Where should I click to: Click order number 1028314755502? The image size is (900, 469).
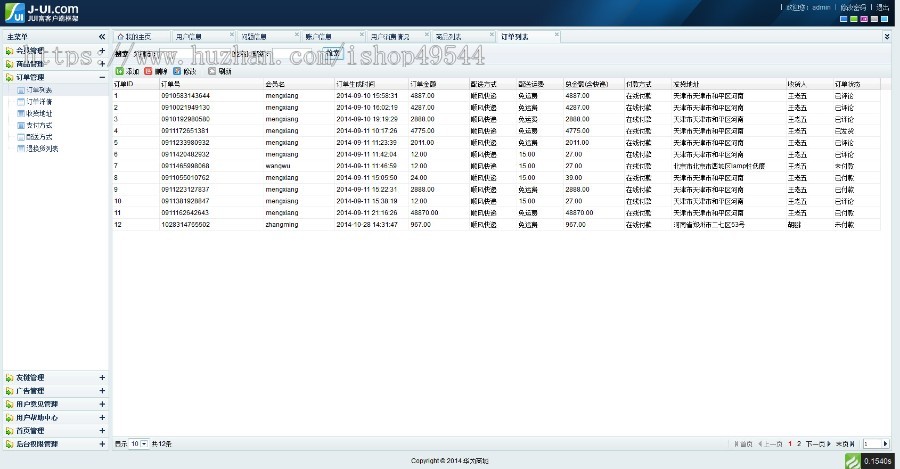pyautogui.click(x=185, y=224)
